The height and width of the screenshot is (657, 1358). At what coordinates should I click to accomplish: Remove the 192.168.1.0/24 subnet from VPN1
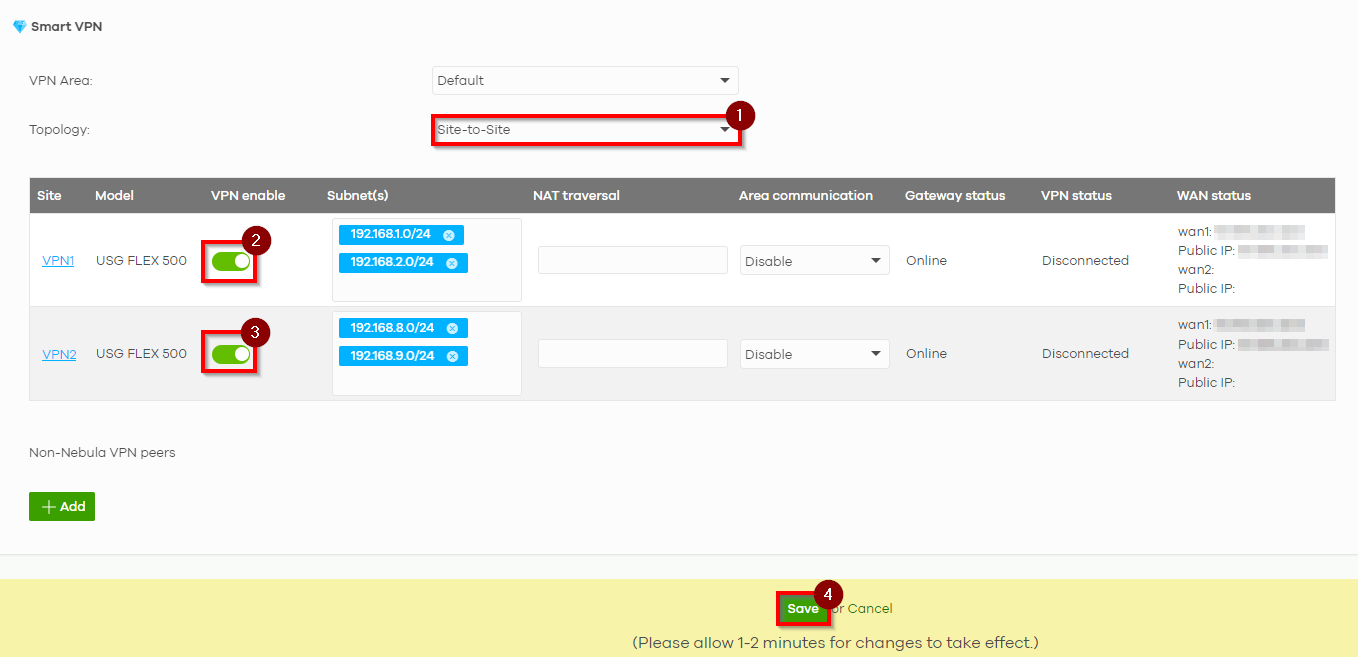pyautogui.click(x=450, y=234)
